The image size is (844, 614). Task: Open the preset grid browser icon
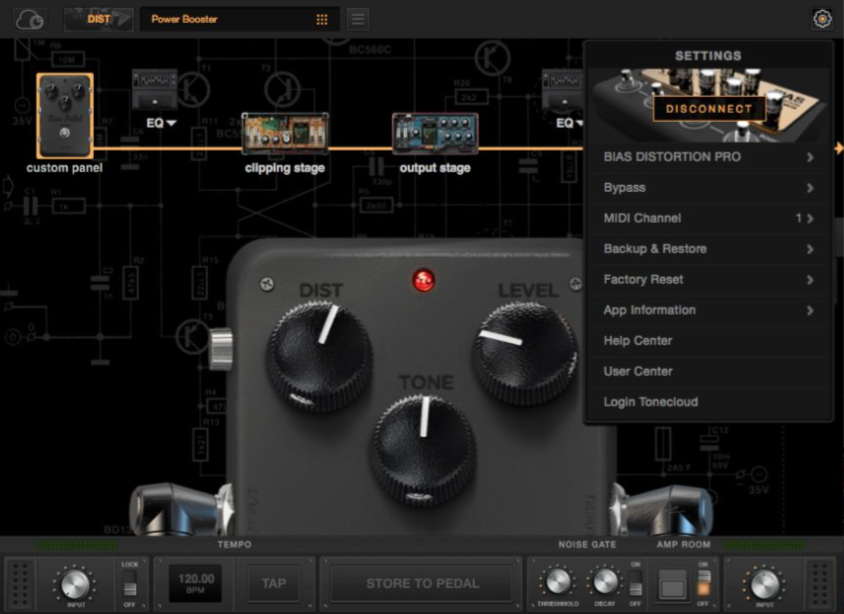point(322,19)
